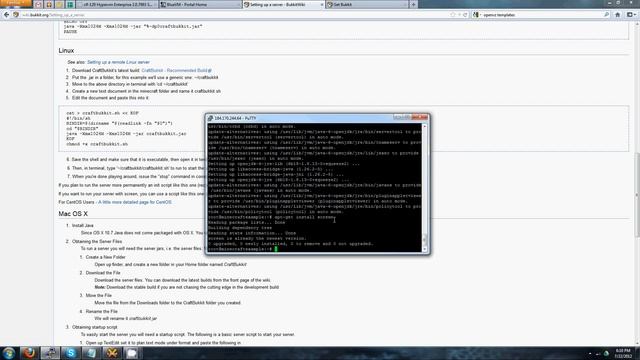Image resolution: width=640 pixels, height=360 pixels.
Task: Open the second pinned tab
Action: (x=49, y=4)
